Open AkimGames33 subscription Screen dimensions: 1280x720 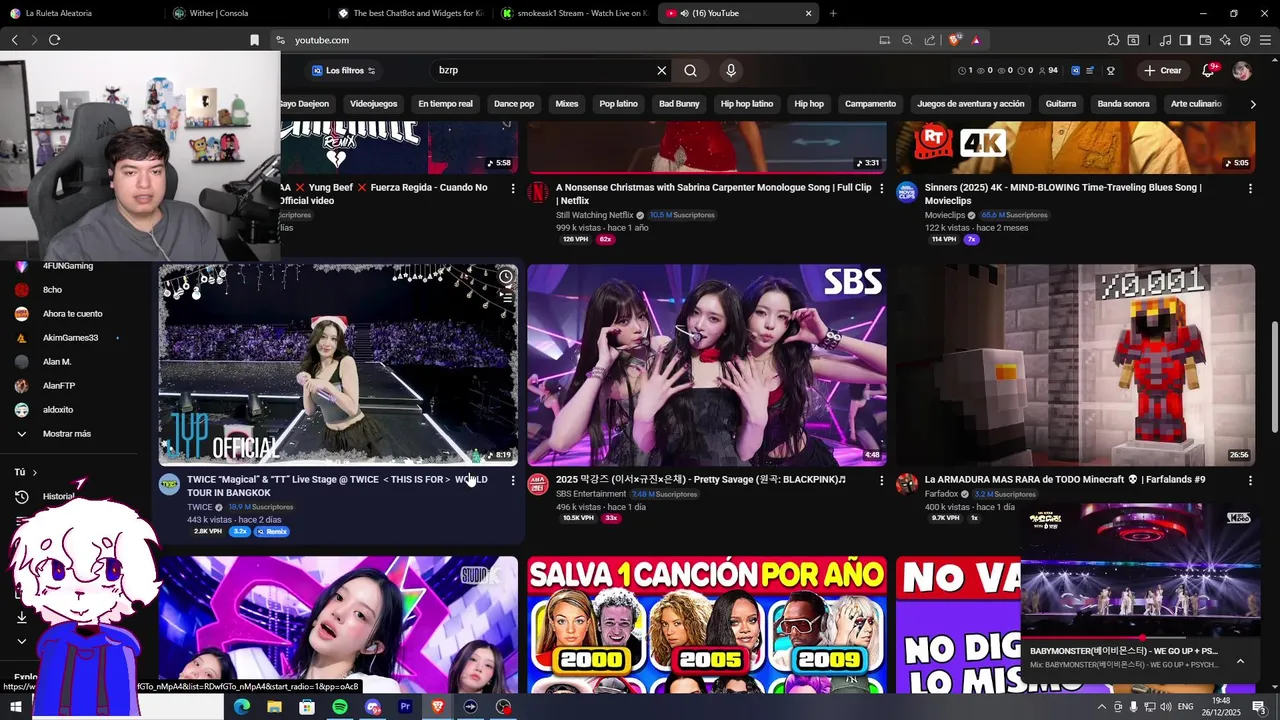point(70,338)
